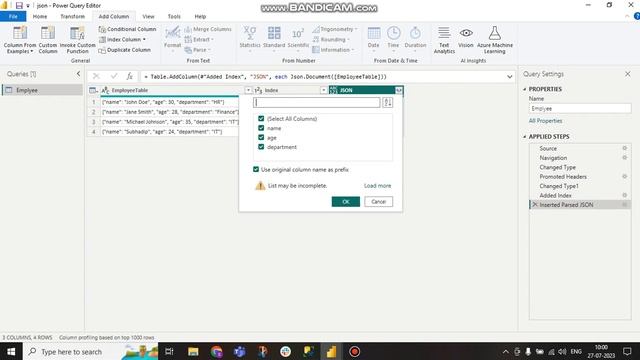Uncheck the age column checkbox
Viewport: 640px width, 360px height.
click(261, 137)
